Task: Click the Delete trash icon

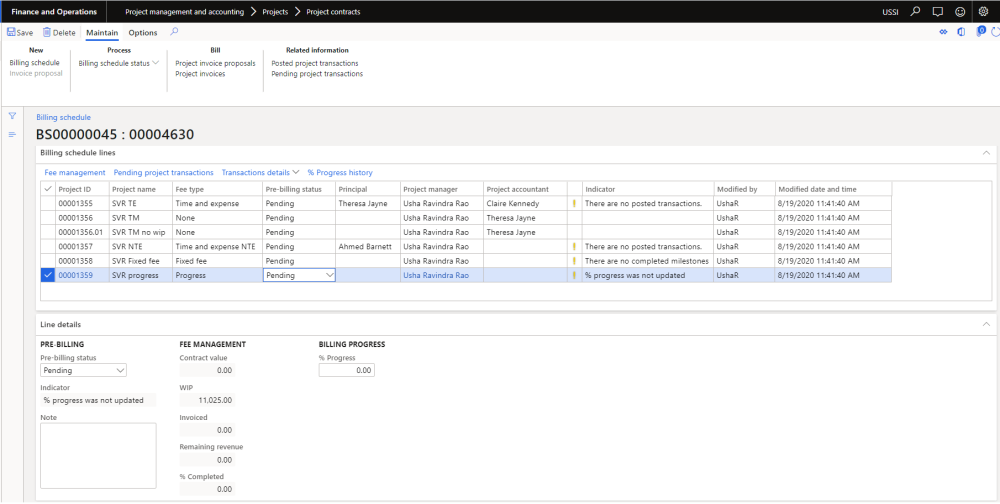Action: (x=47, y=33)
